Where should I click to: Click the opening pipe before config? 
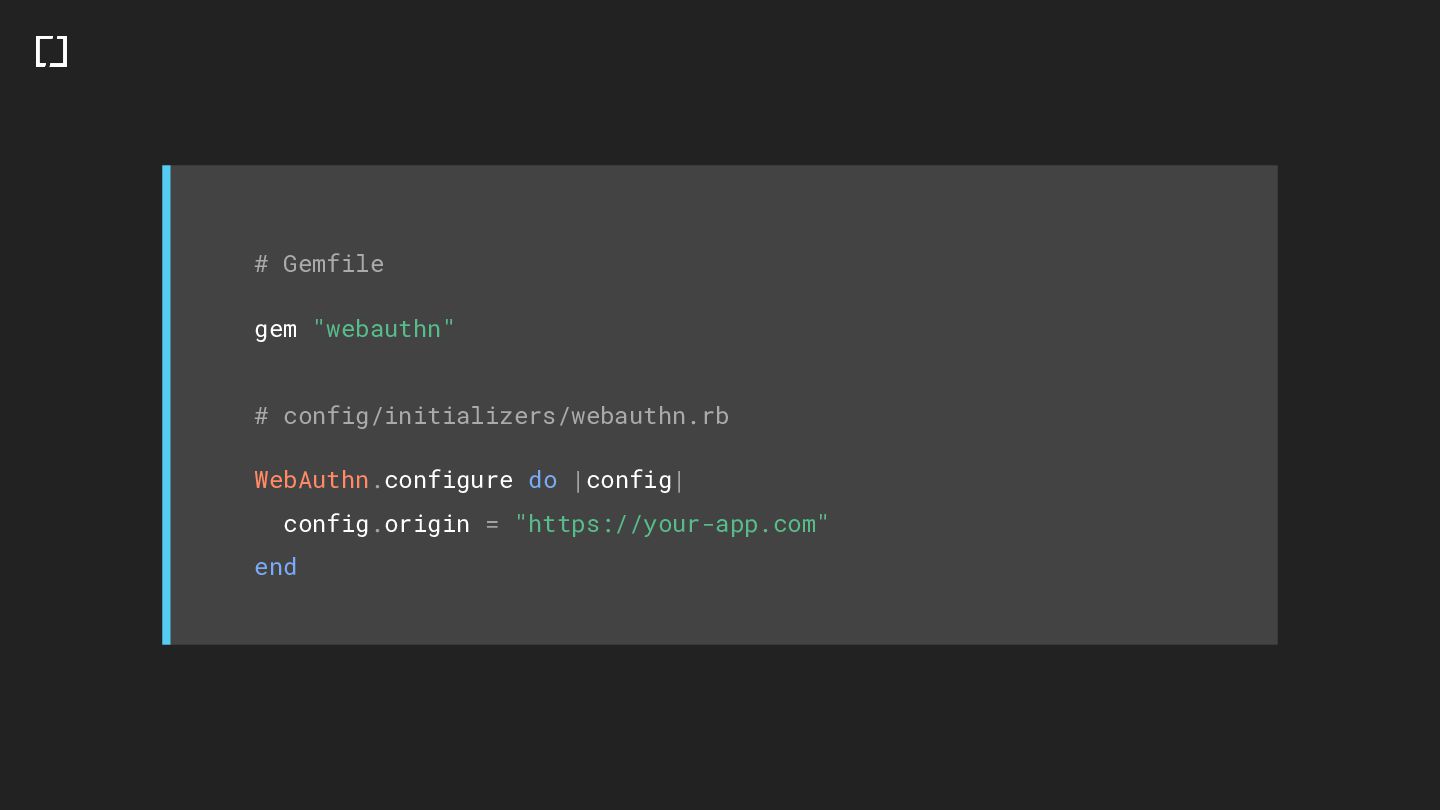[578, 480]
